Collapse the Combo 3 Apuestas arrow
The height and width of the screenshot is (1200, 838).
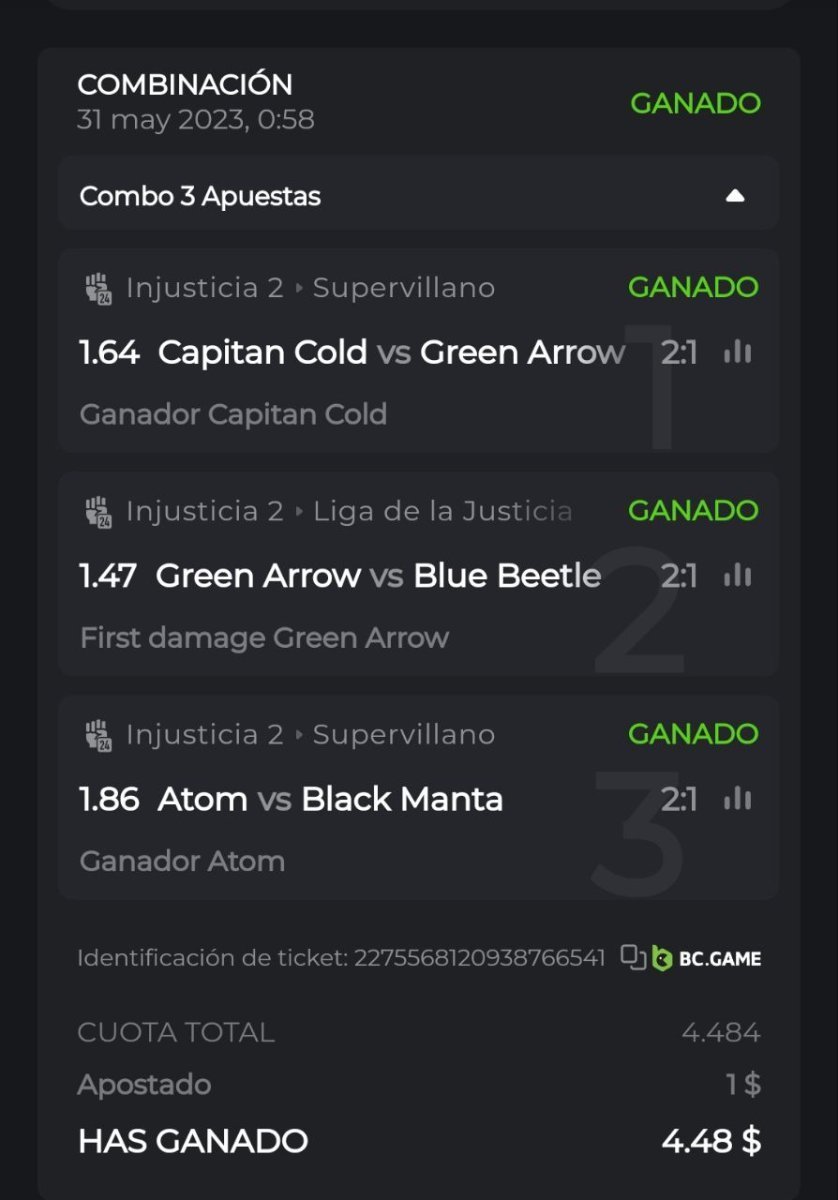(735, 196)
